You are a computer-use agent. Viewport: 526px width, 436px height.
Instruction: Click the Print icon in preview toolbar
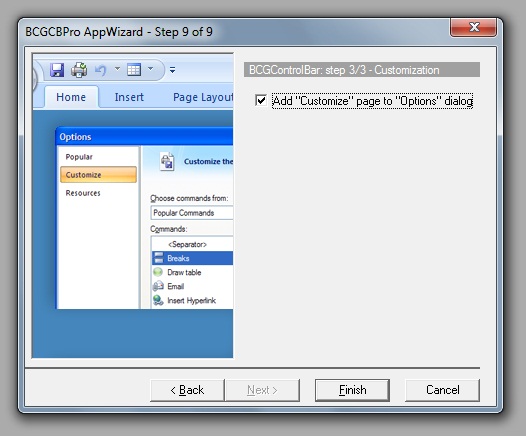(x=79, y=70)
